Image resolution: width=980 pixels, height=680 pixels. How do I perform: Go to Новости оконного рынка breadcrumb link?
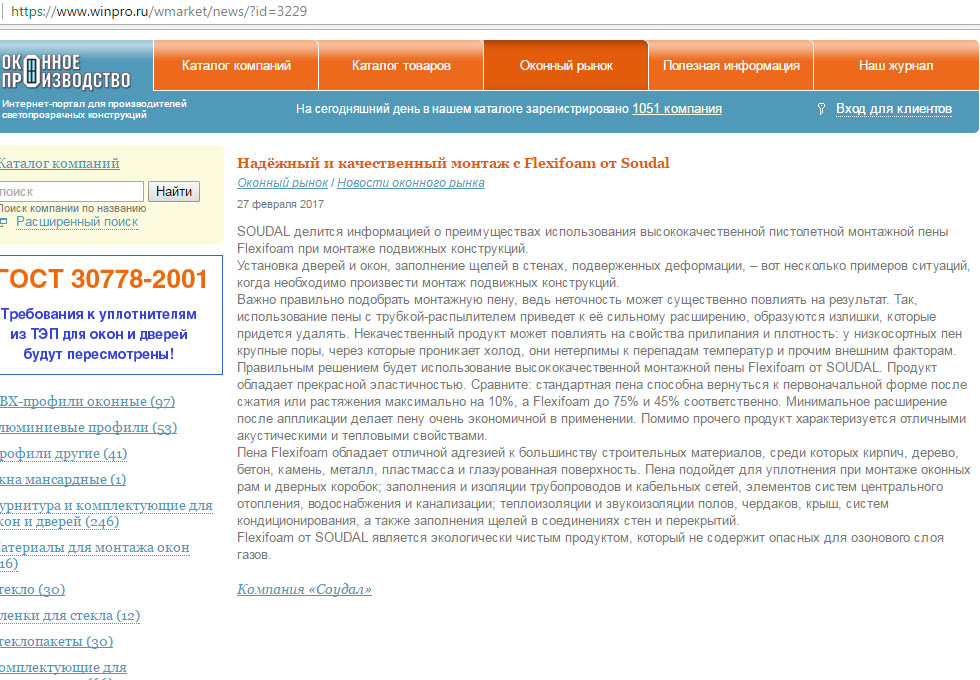click(411, 182)
